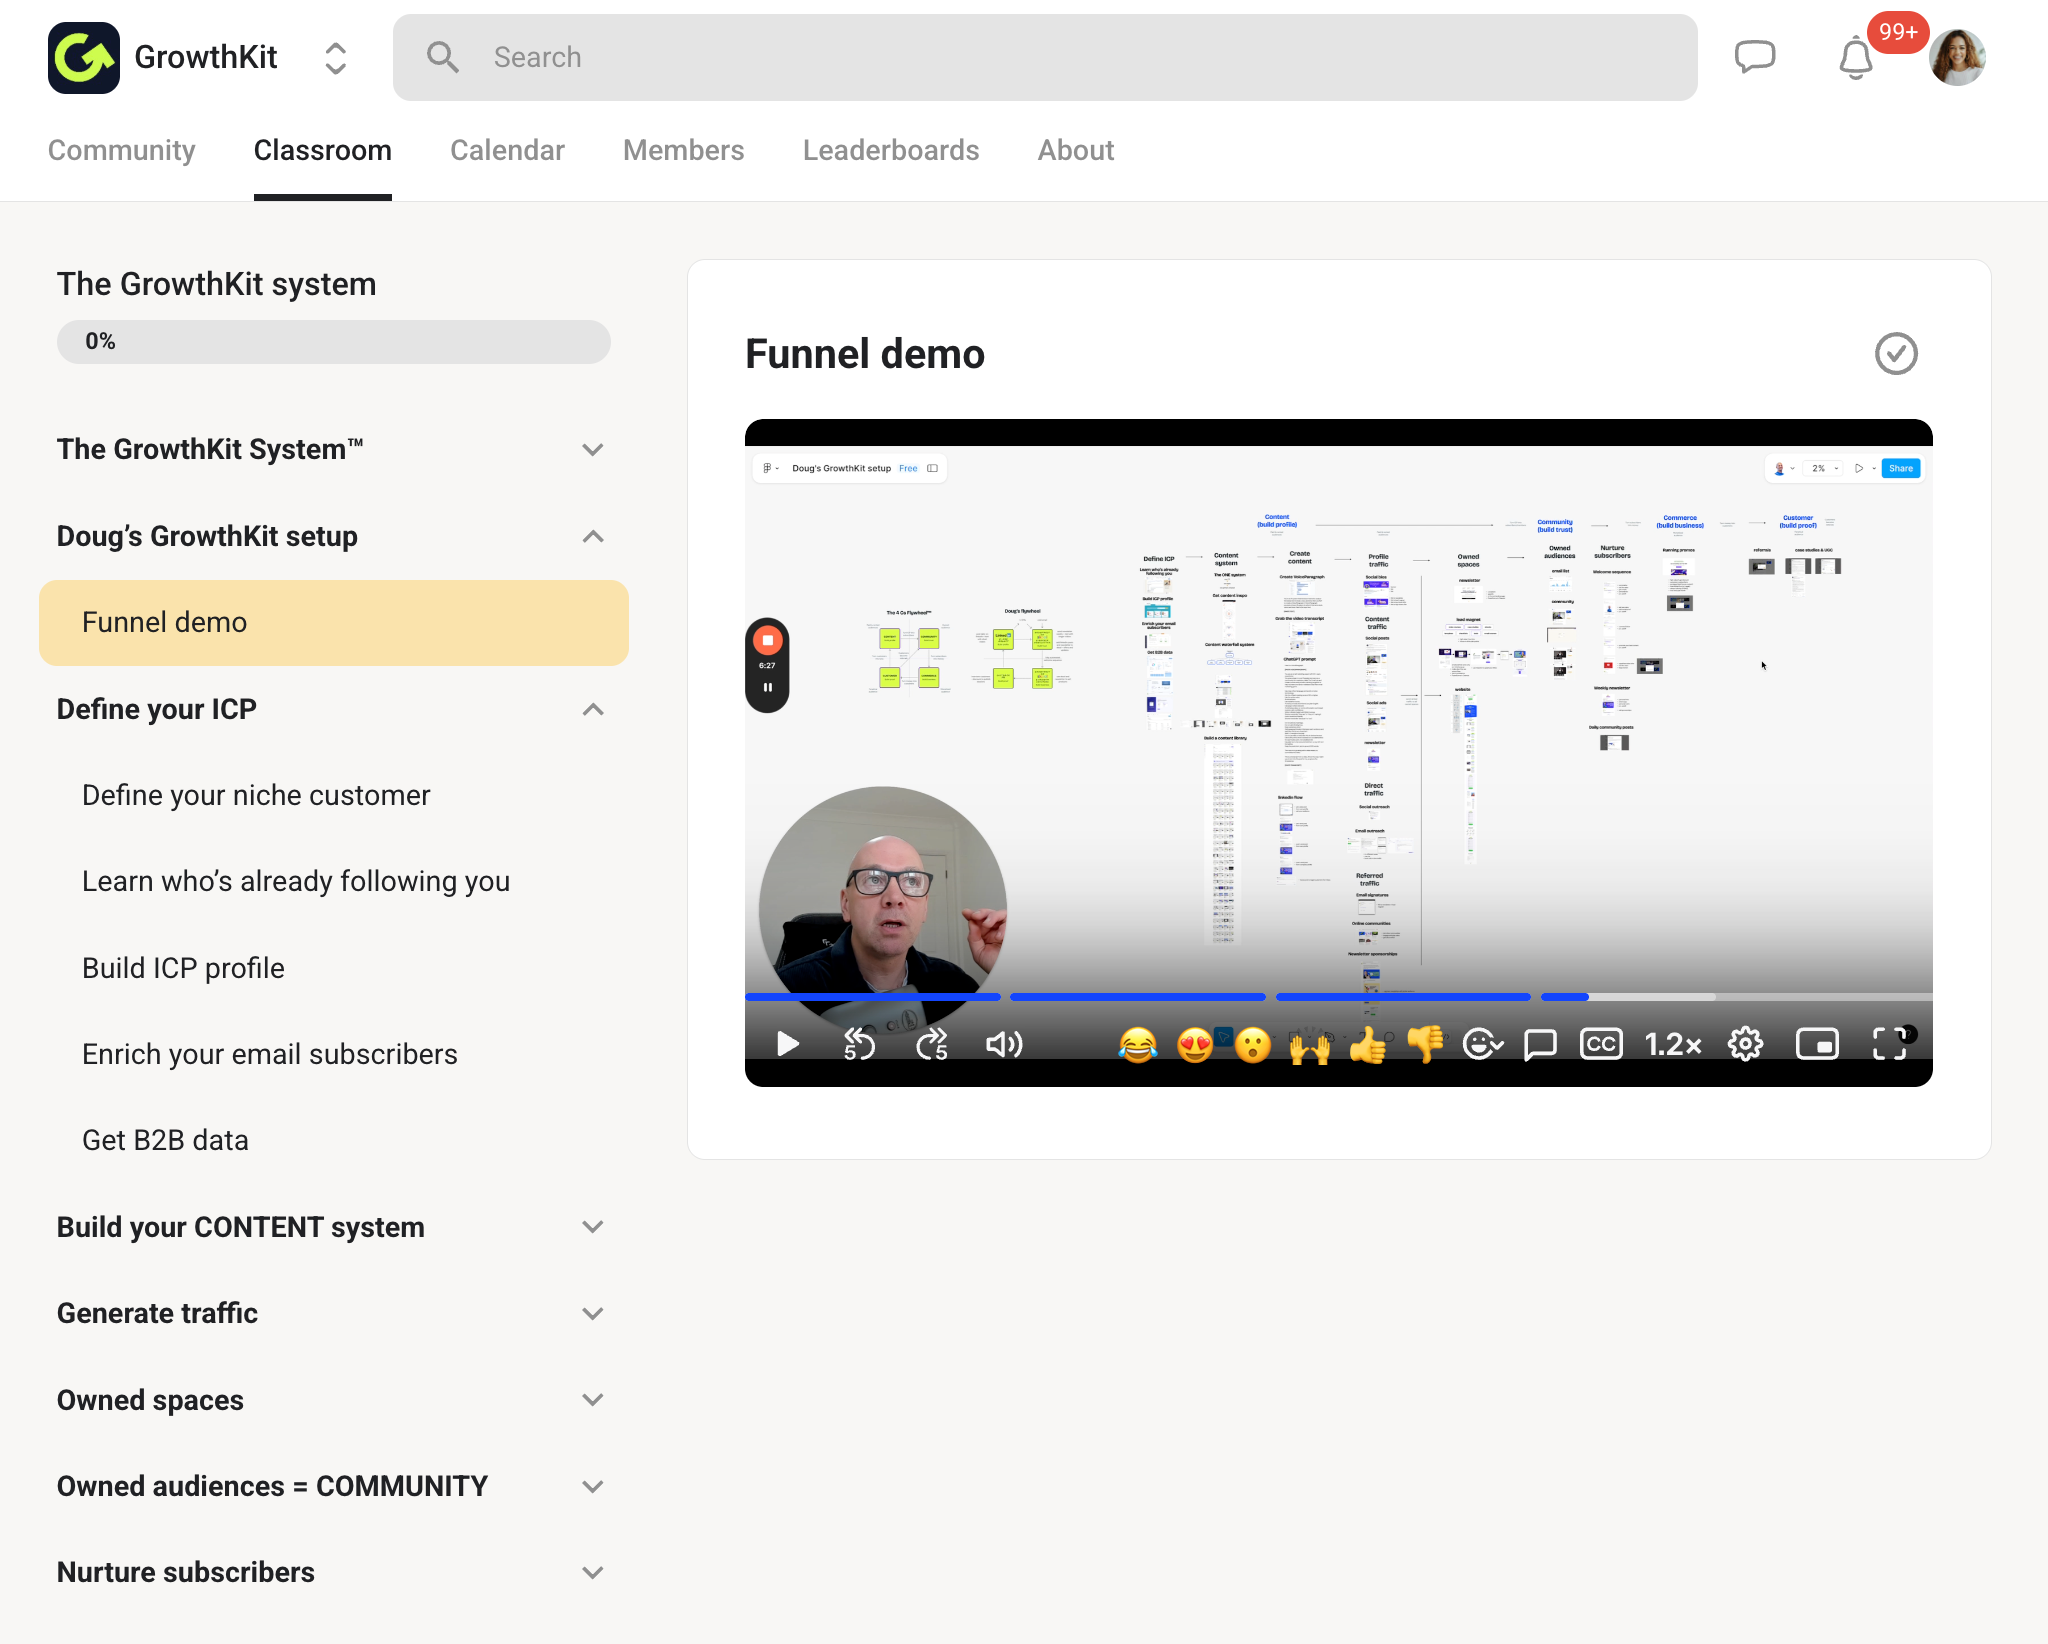React with the raised hands emoji

(1310, 1045)
